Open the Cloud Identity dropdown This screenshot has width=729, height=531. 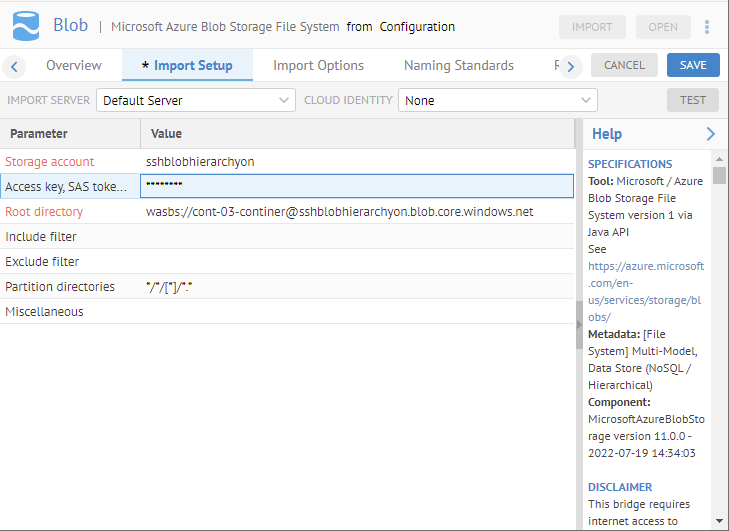(x=497, y=100)
